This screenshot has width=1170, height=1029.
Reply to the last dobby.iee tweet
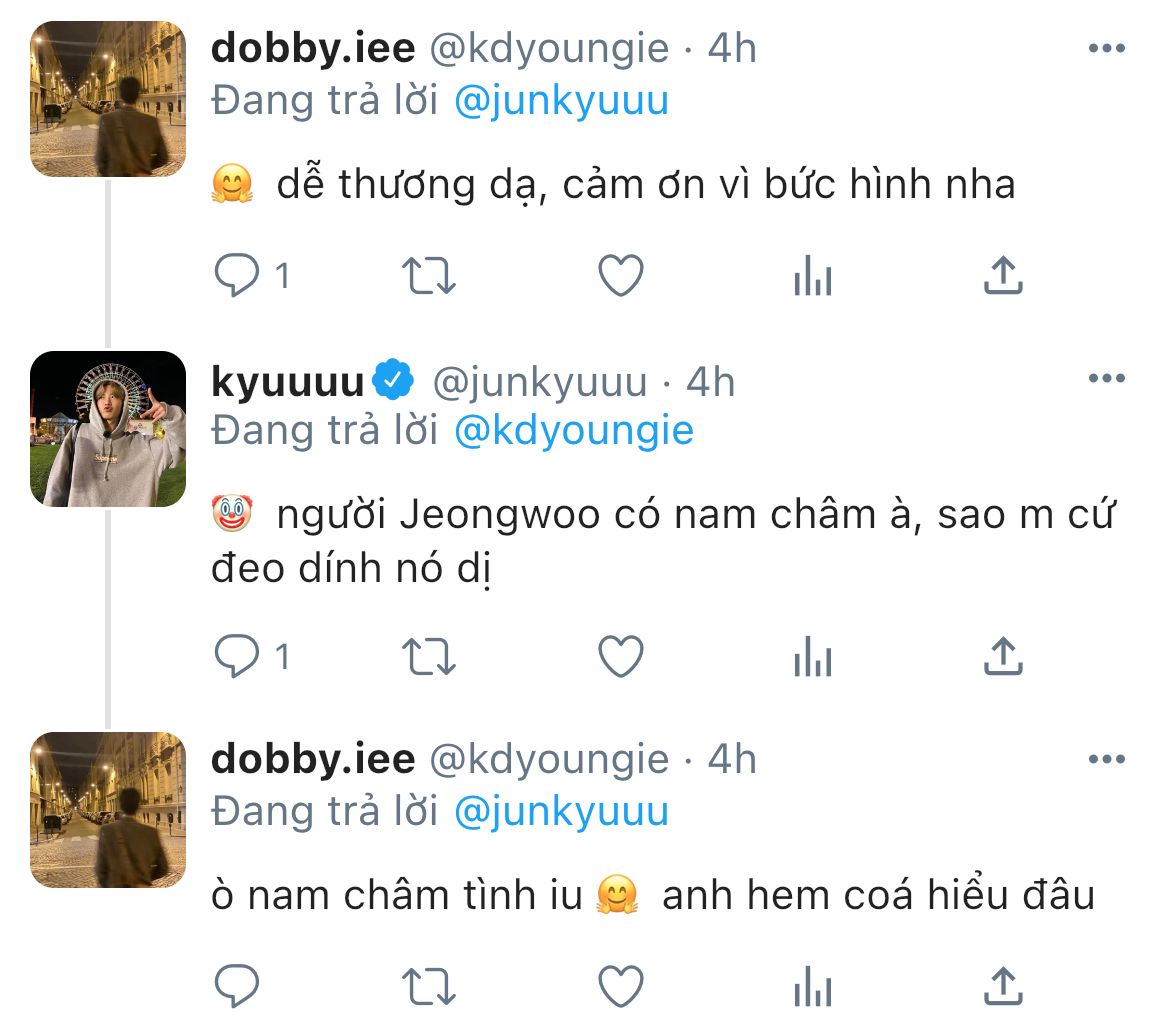pyautogui.click(x=237, y=986)
